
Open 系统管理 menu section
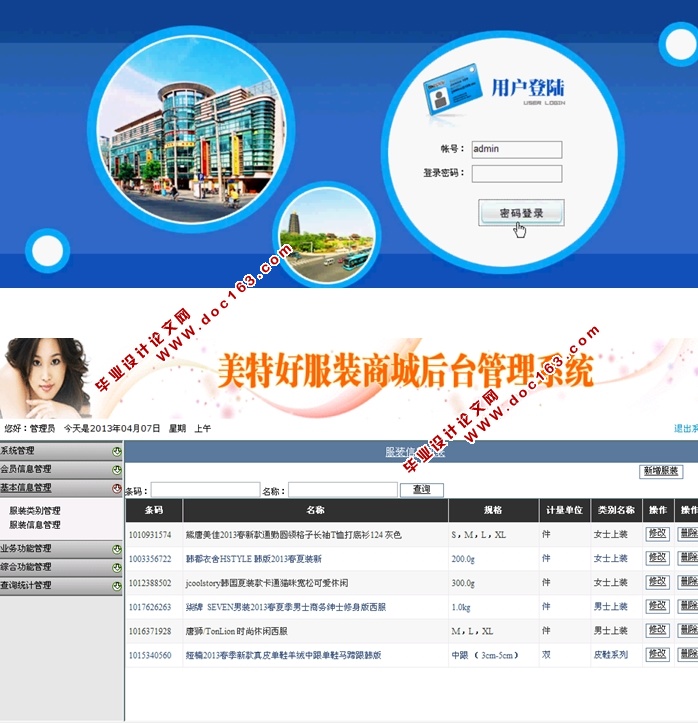[61, 451]
